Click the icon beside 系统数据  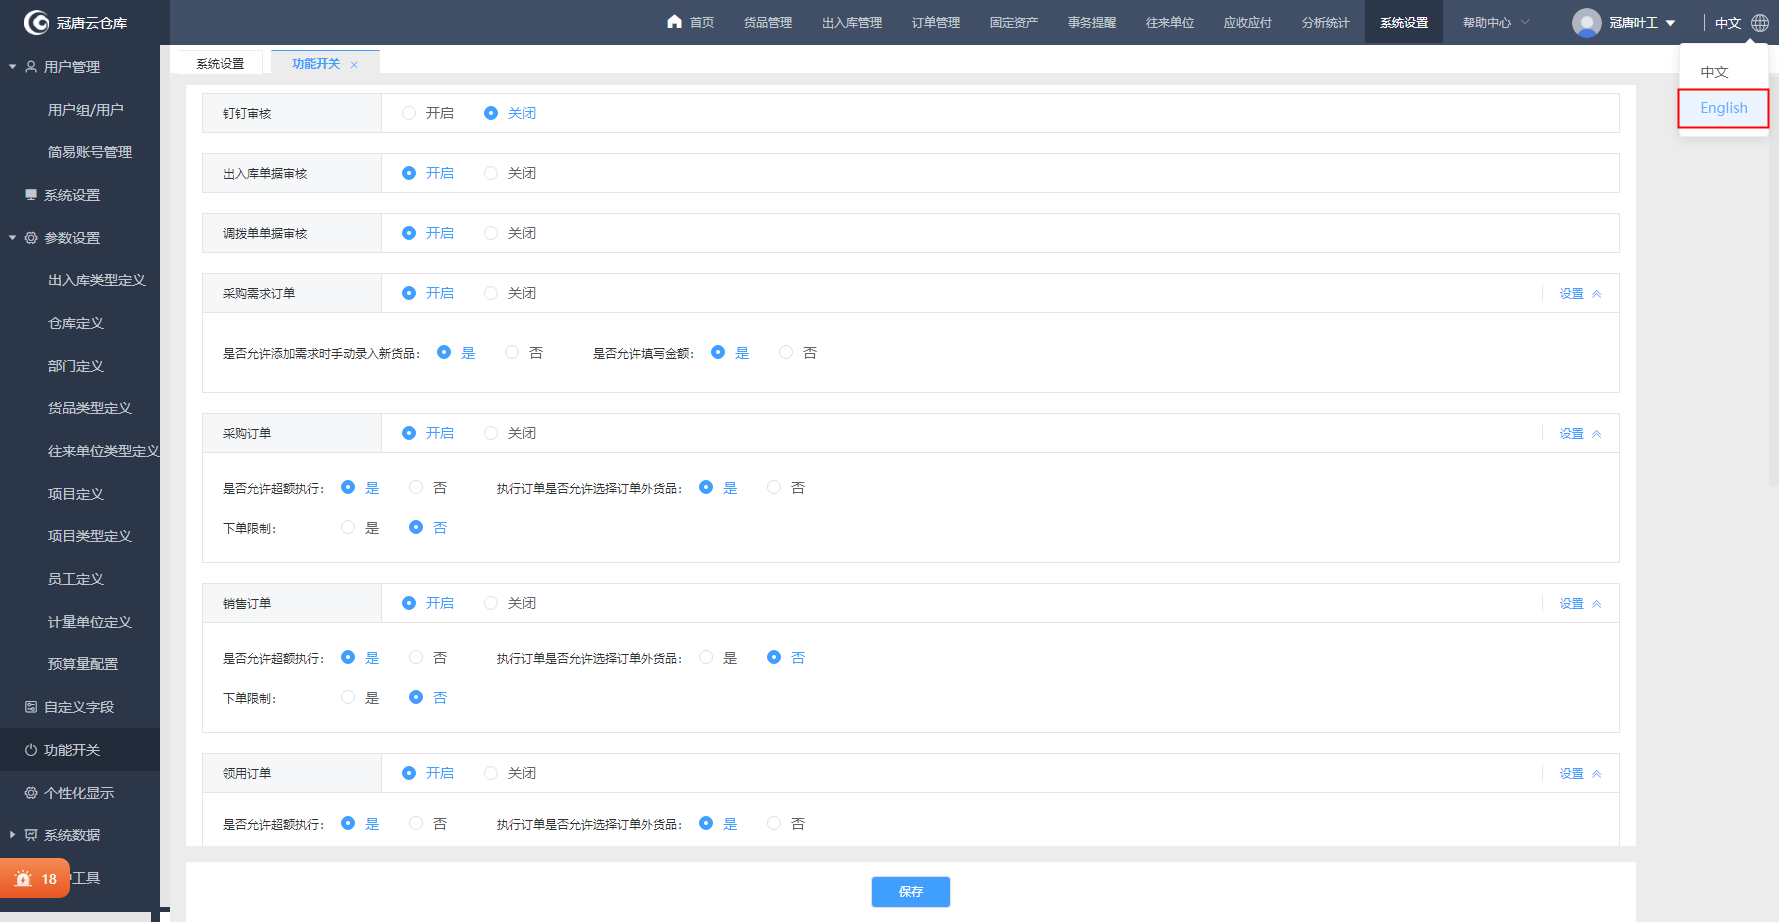31,834
